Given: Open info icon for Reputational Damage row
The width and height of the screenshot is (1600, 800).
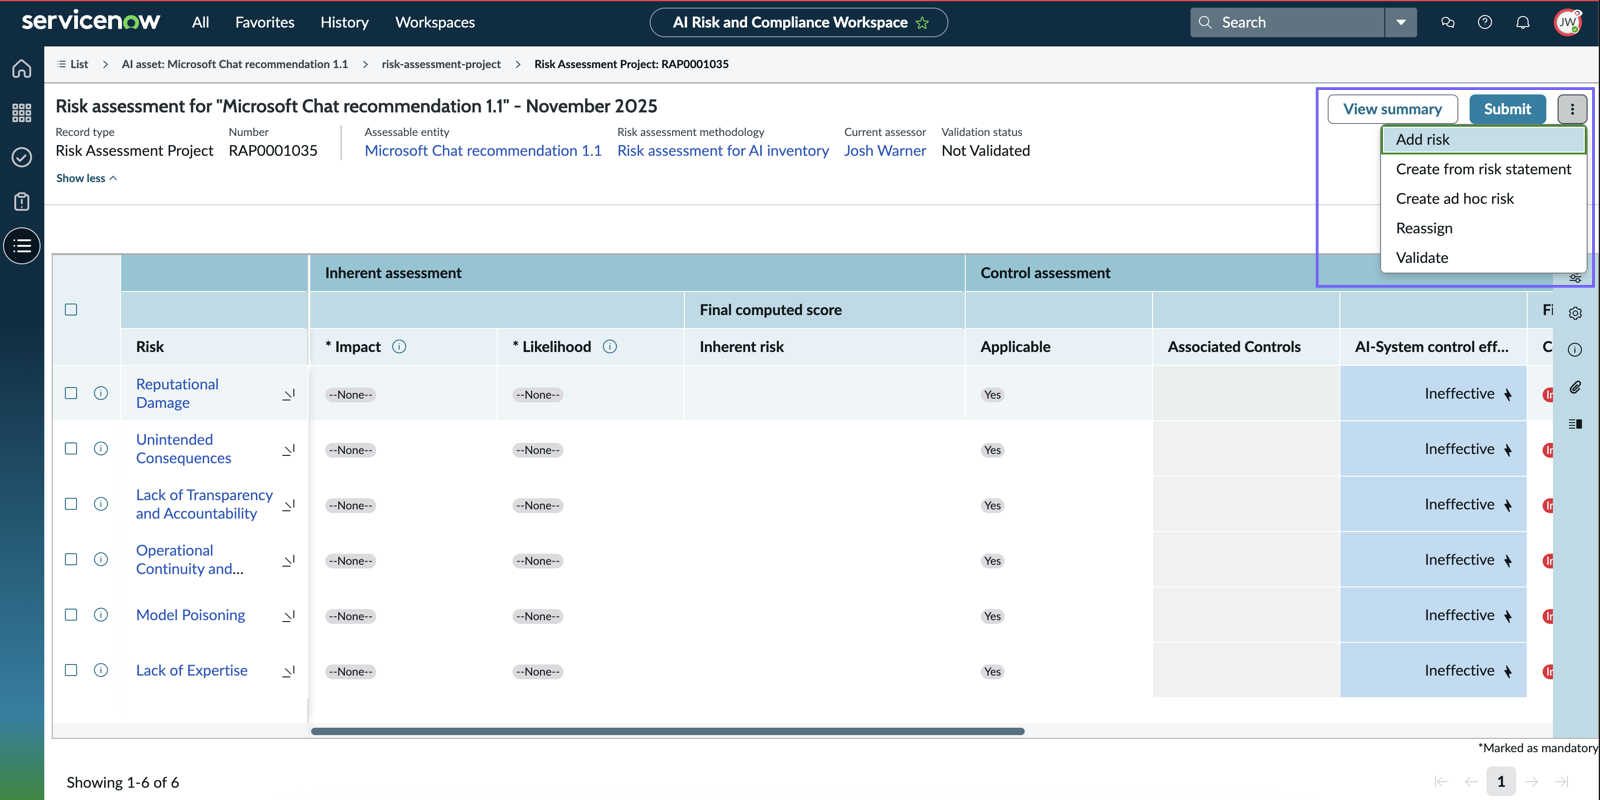Looking at the screenshot, I should coord(101,393).
